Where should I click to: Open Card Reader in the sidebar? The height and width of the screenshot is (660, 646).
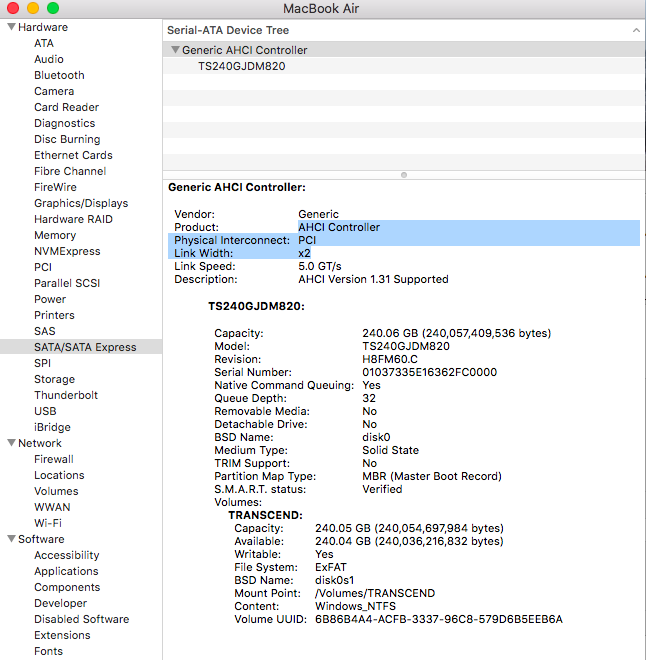point(66,107)
